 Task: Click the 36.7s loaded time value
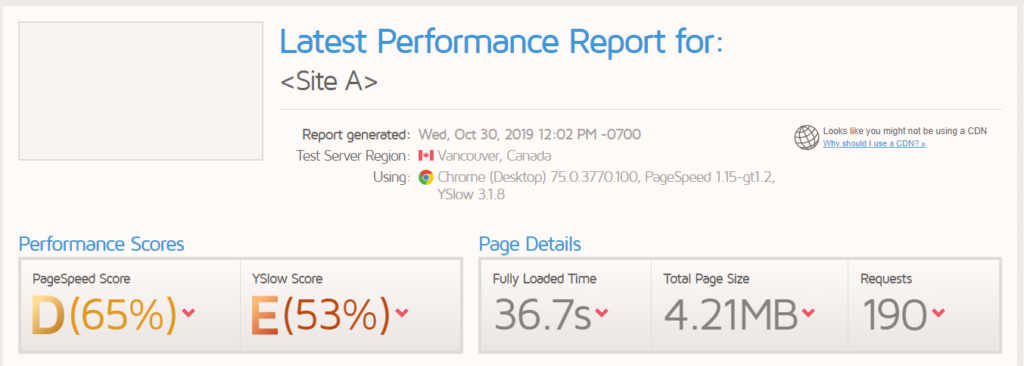542,314
